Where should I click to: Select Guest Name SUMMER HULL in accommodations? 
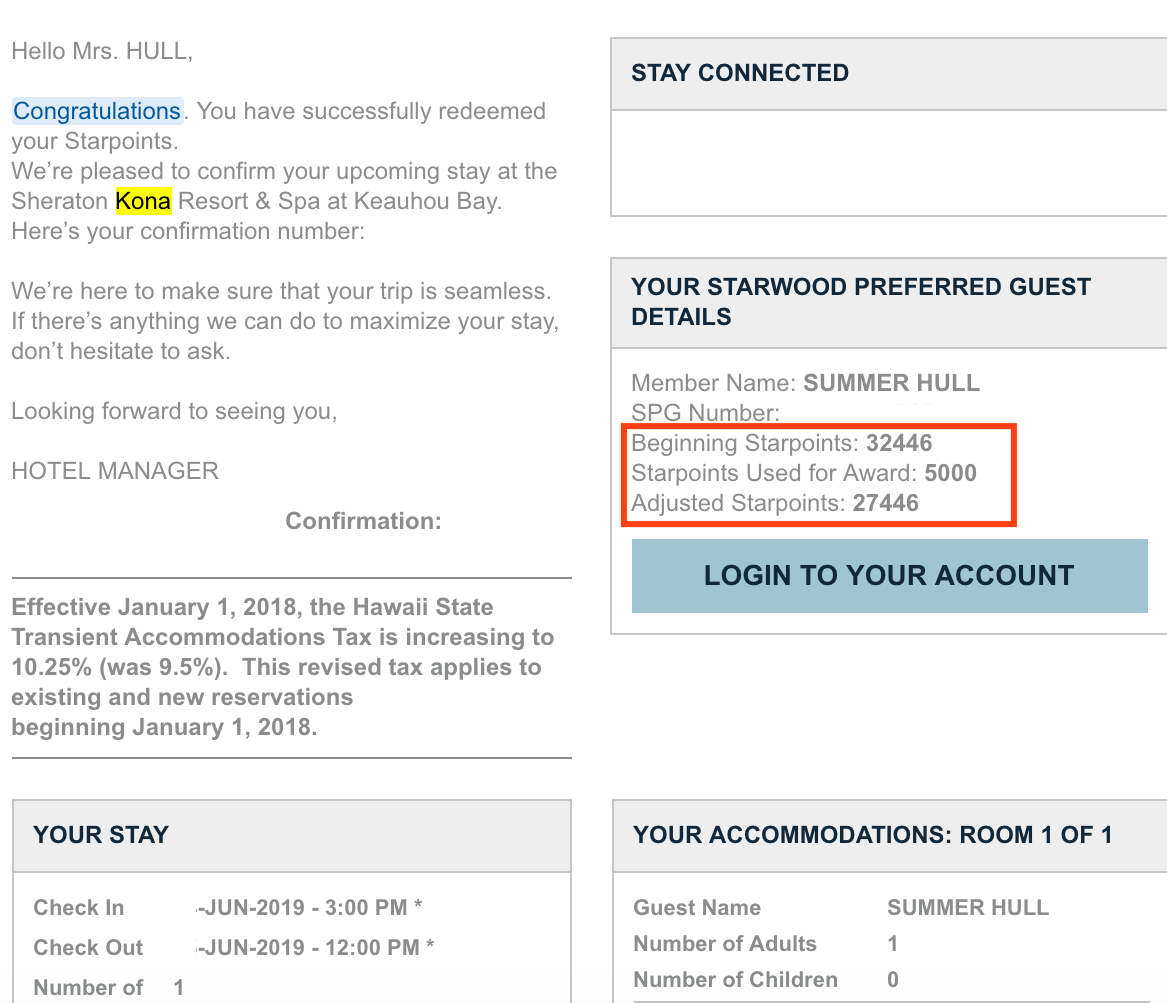coord(968,908)
